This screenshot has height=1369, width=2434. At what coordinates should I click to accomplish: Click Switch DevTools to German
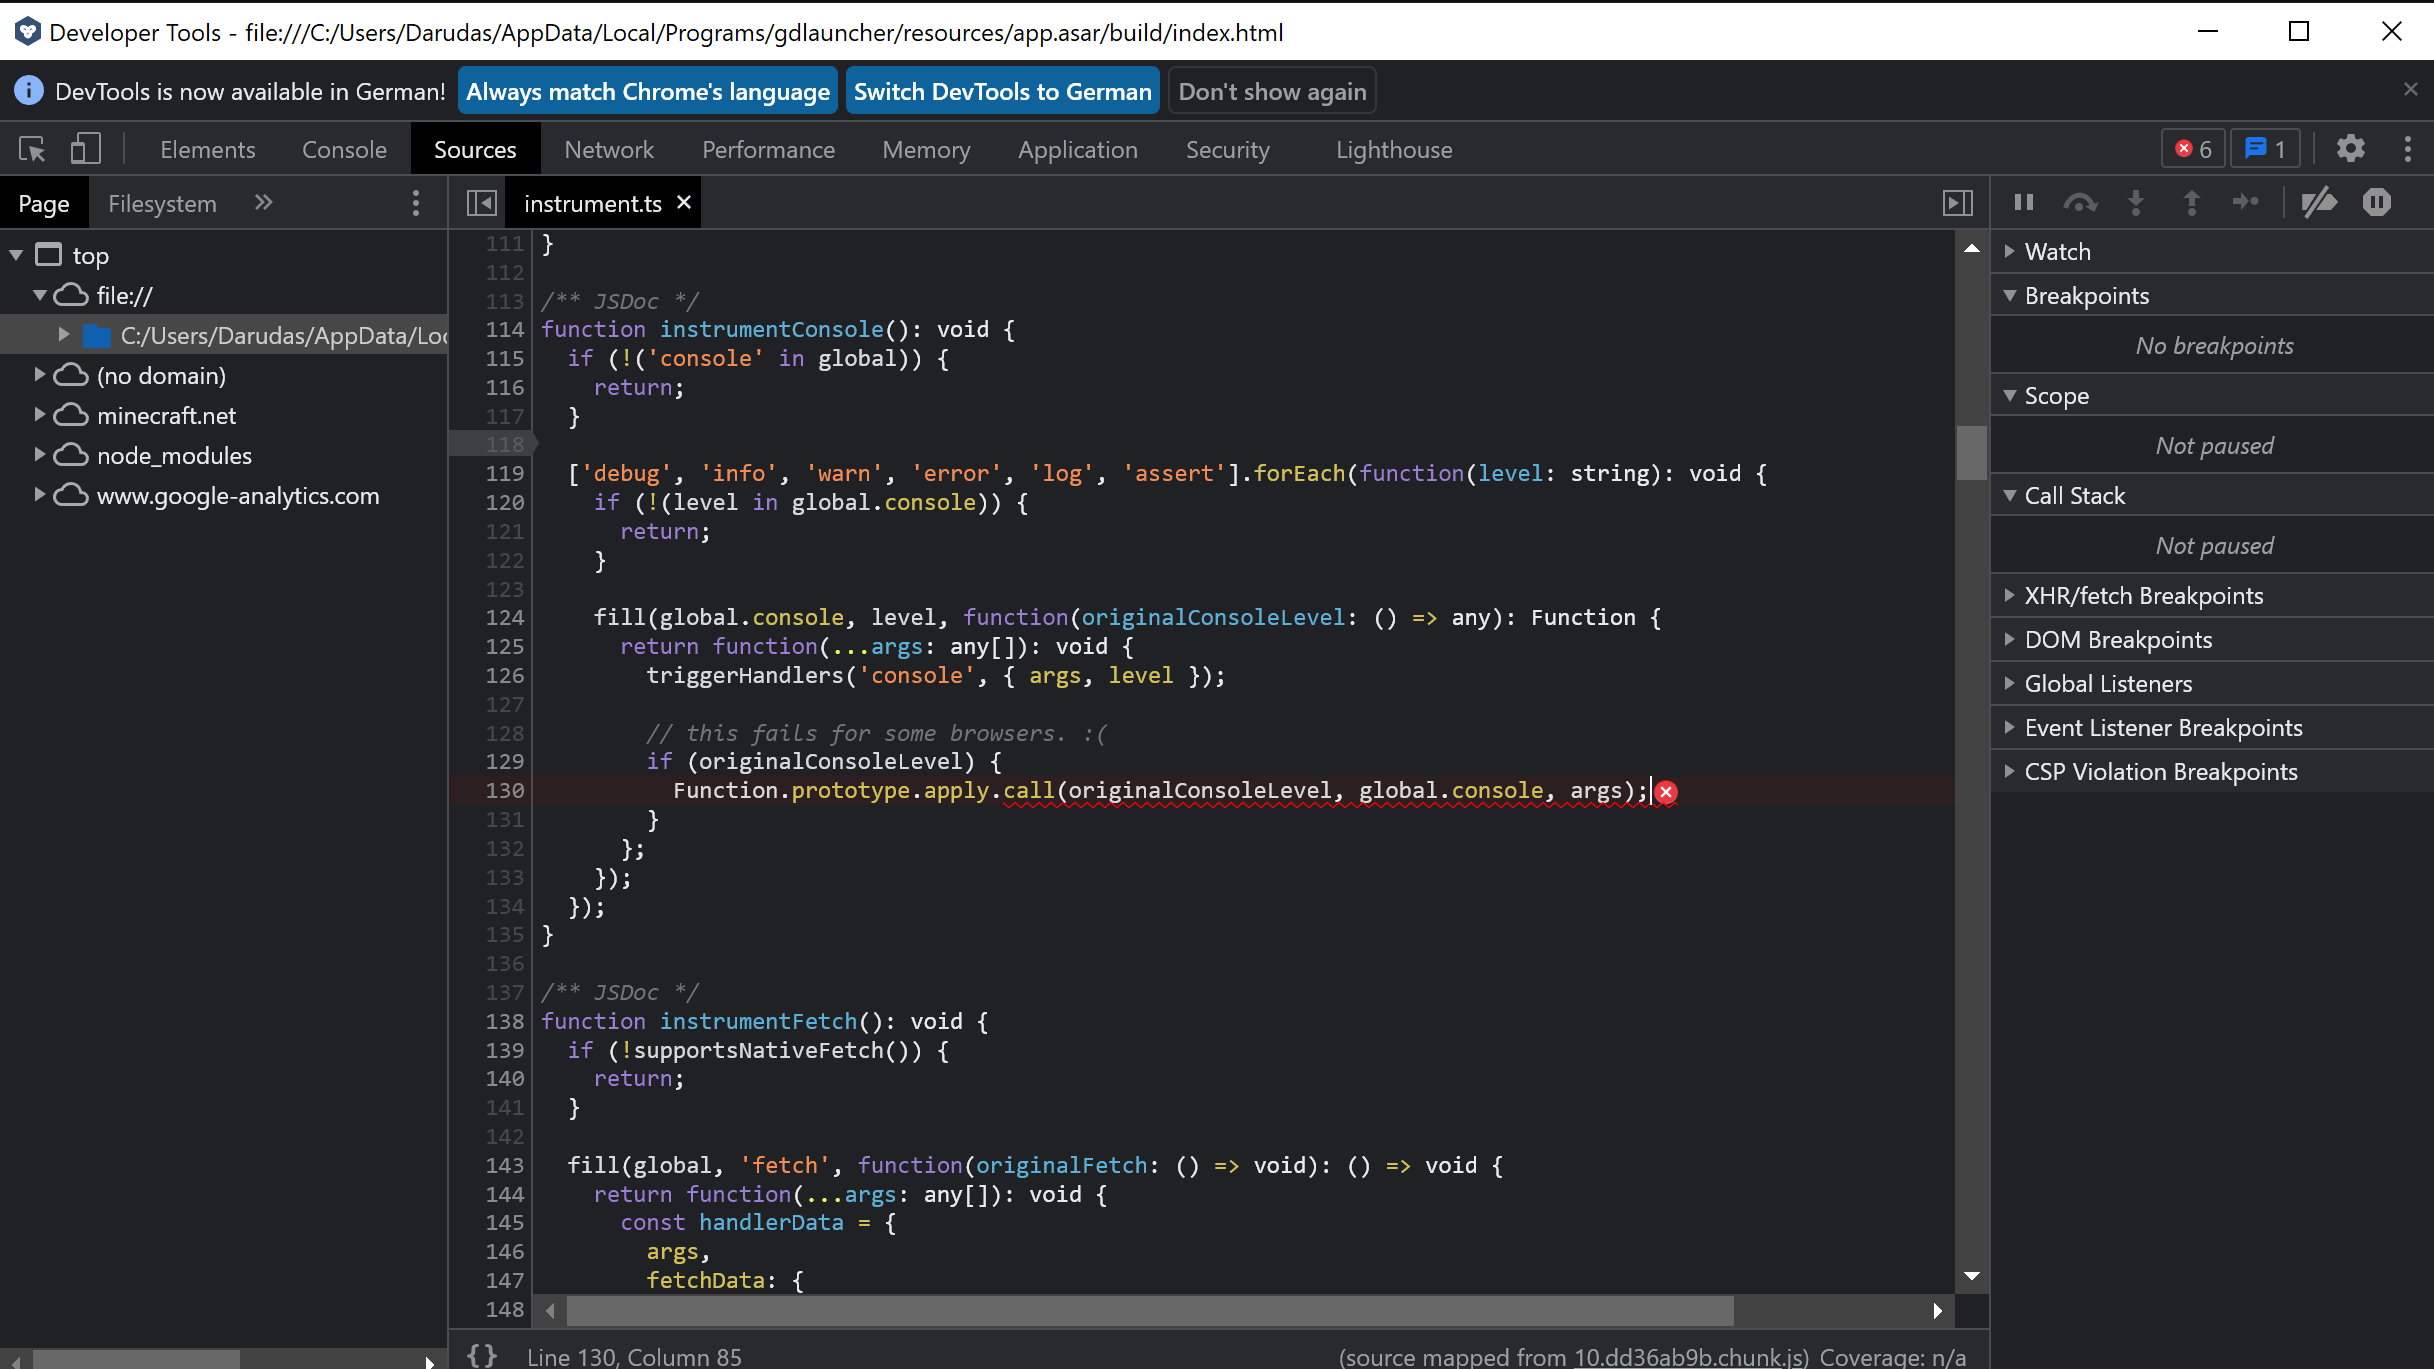click(1001, 90)
